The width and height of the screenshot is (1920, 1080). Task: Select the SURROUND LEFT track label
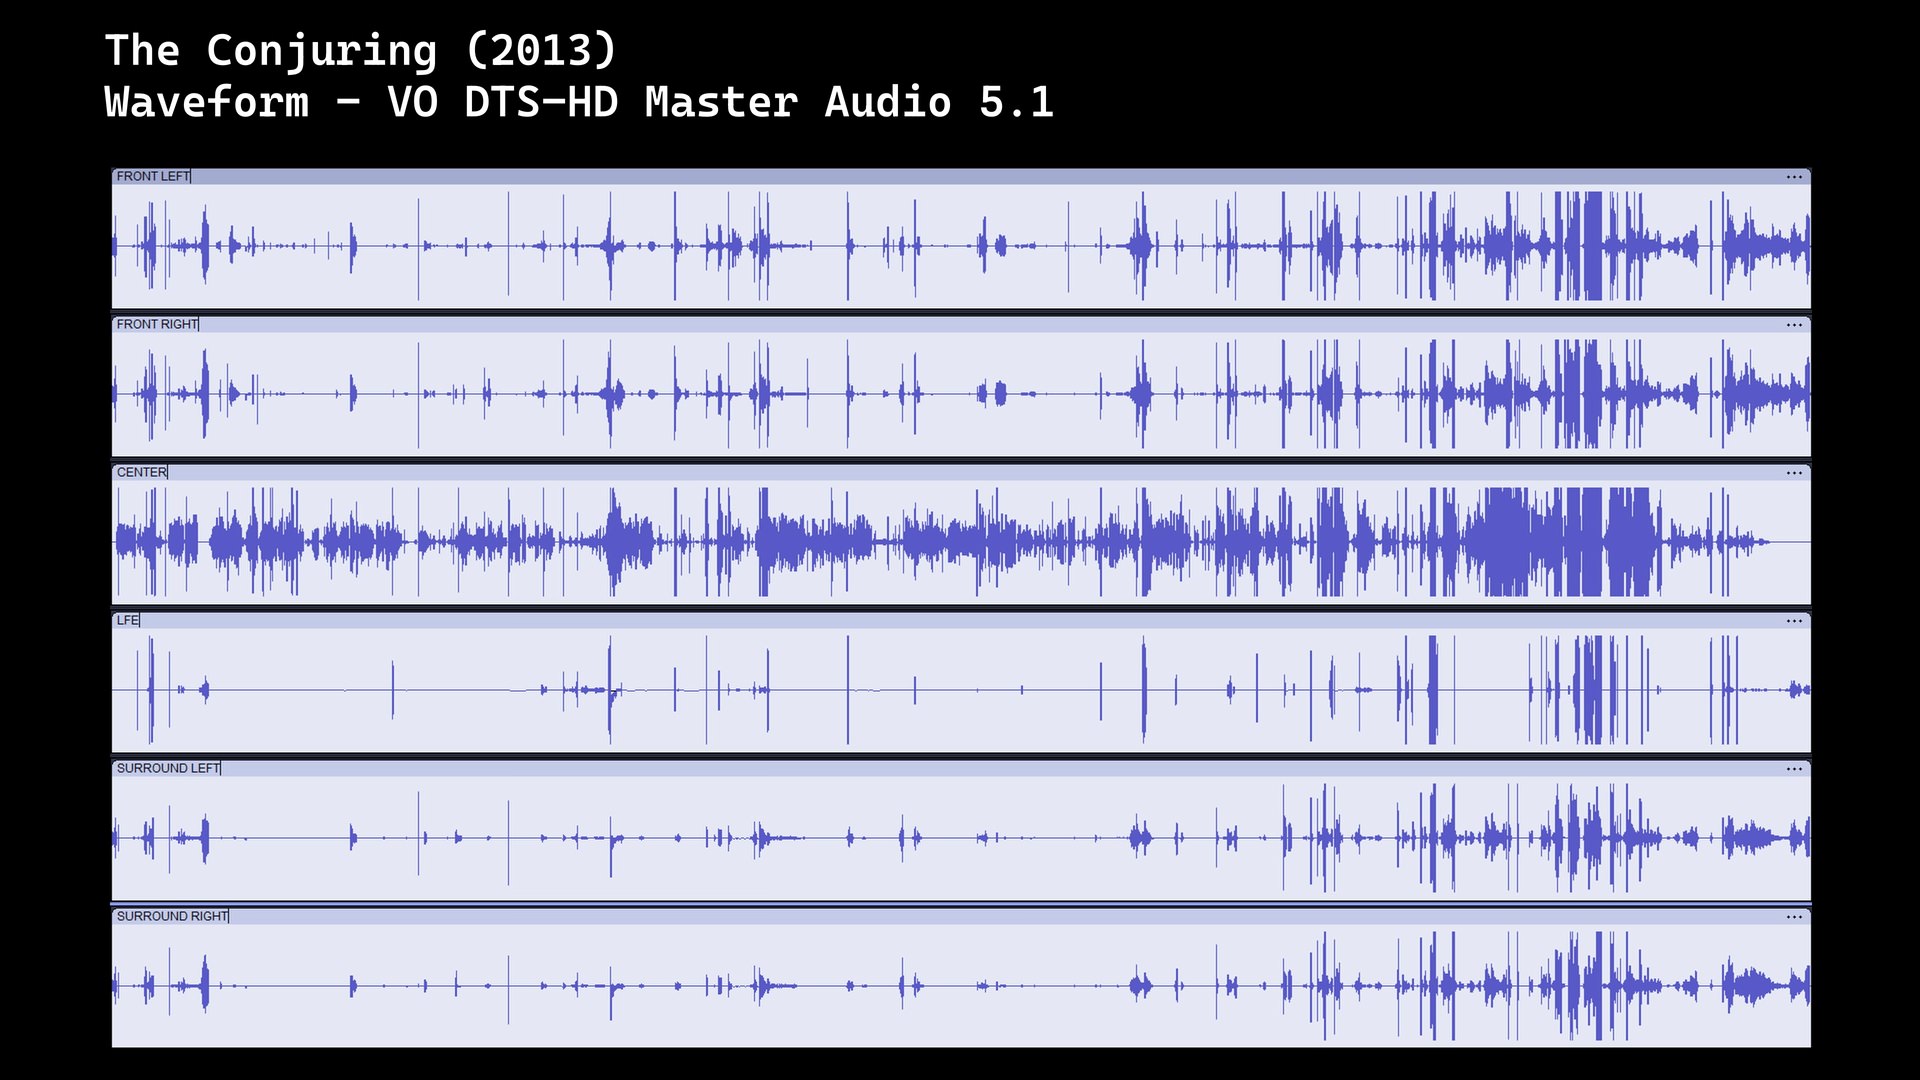pos(168,768)
